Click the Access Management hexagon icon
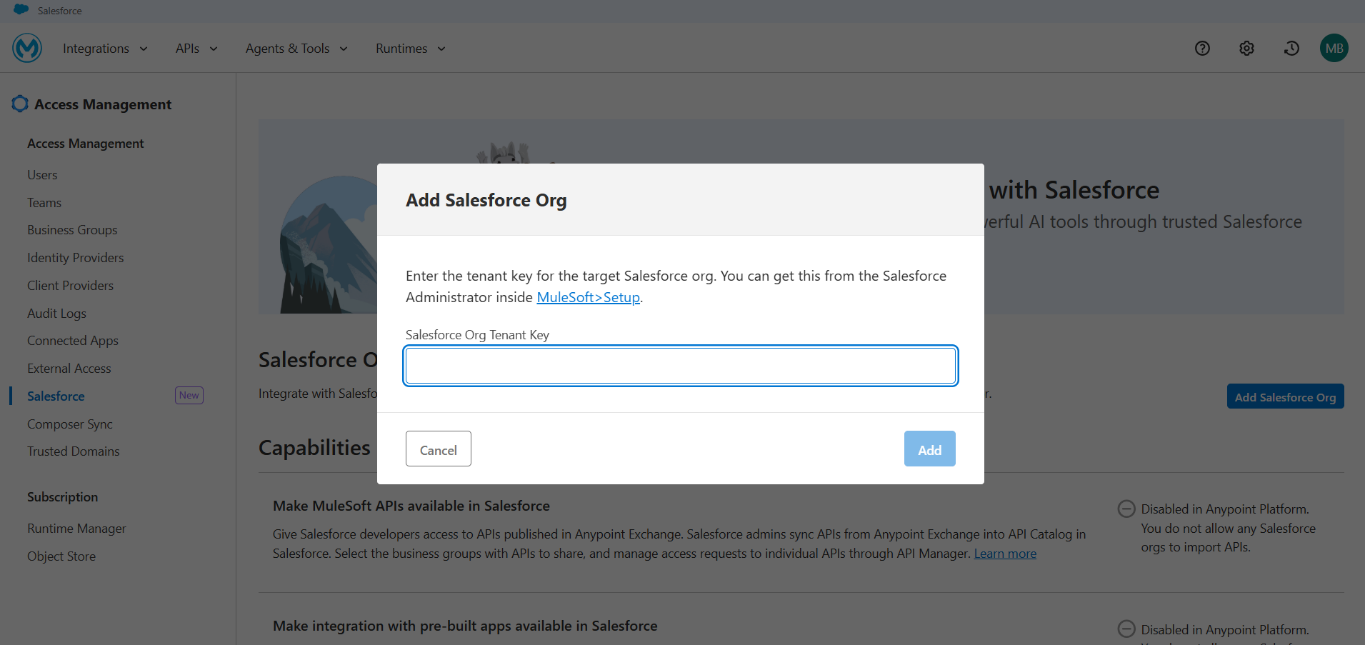 pyautogui.click(x=20, y=104)
